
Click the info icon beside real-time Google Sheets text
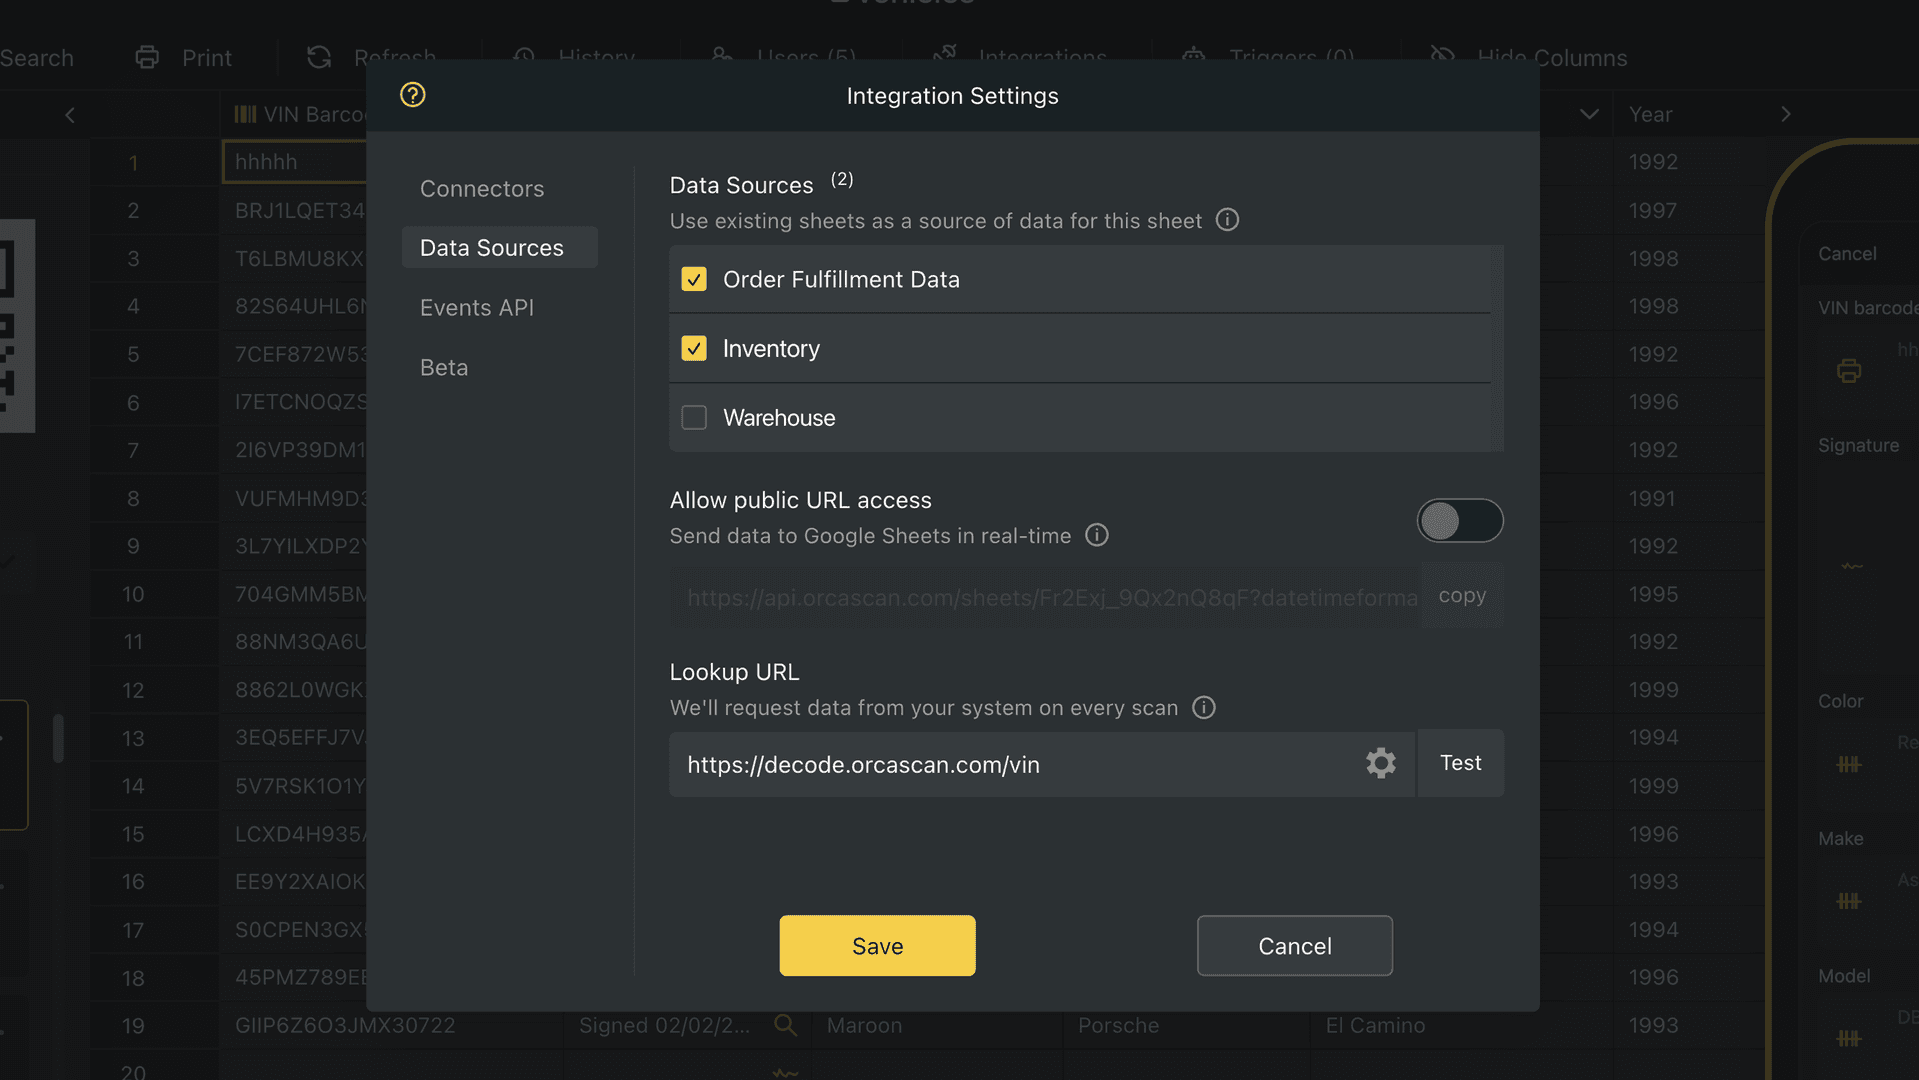(x=1096, y=535)
